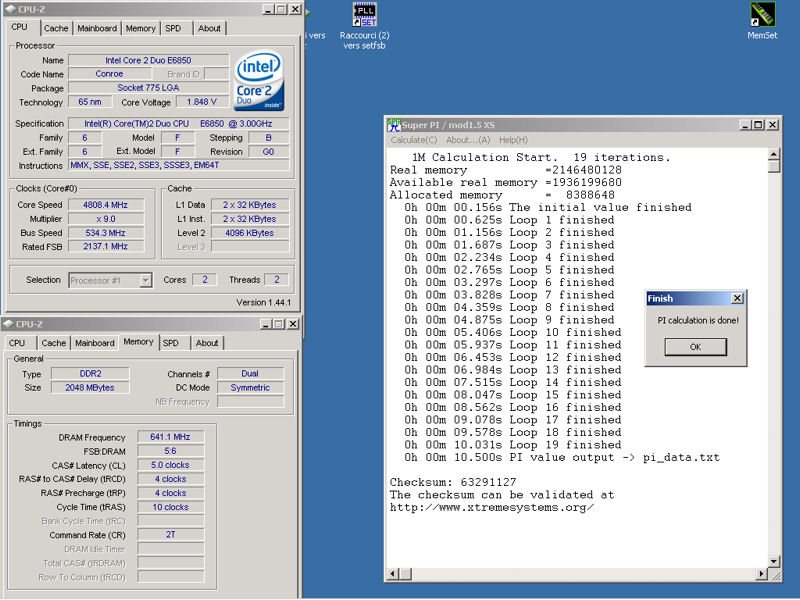Open the Raccourci (2) vers setfsb shortcut
The width and height of the screenshot is (800, 600).
364,26
